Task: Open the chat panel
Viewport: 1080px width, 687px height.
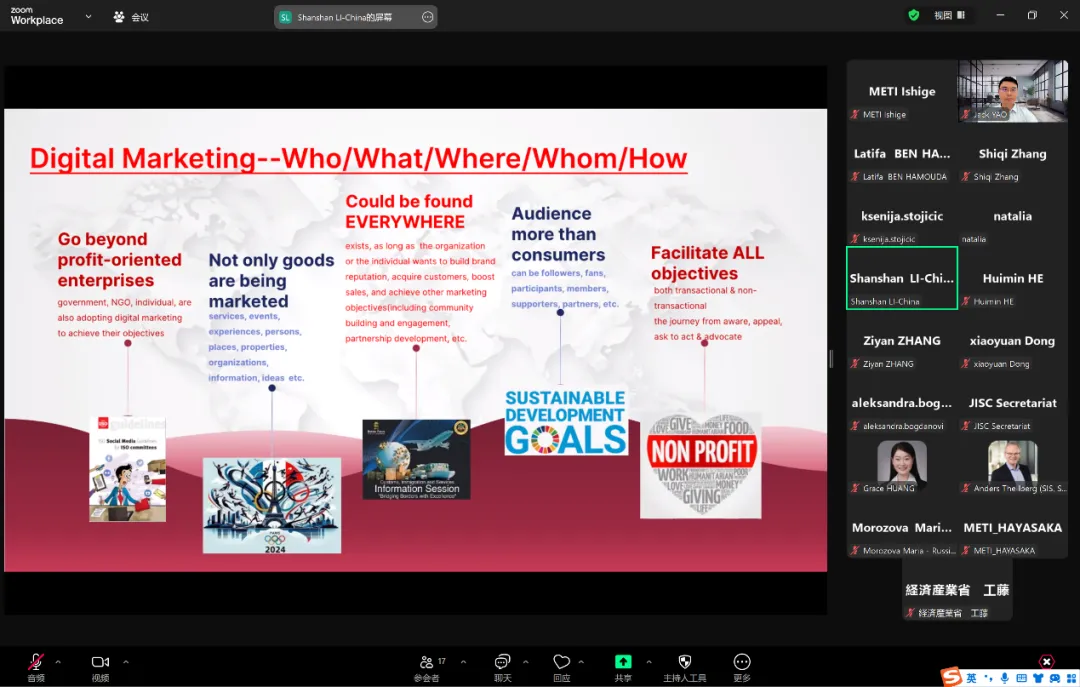Action: (x=503, y=666)
